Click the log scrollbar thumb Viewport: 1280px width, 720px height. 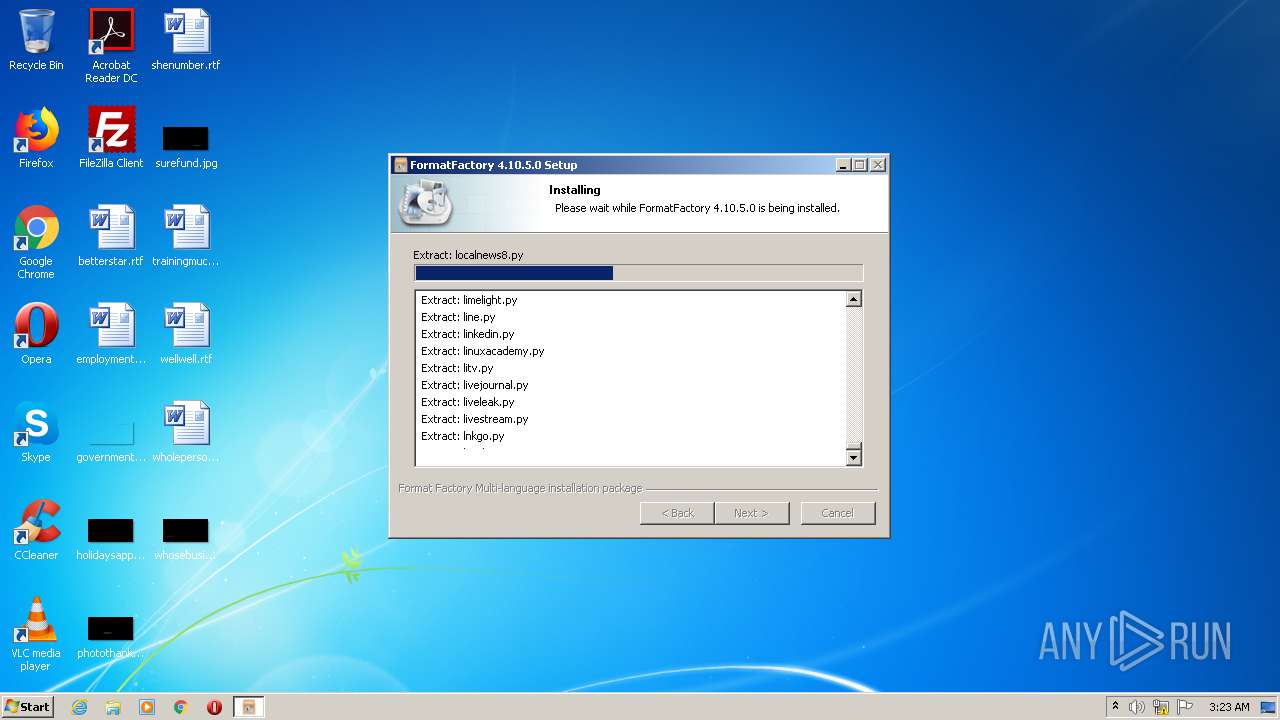coord(853,446)
